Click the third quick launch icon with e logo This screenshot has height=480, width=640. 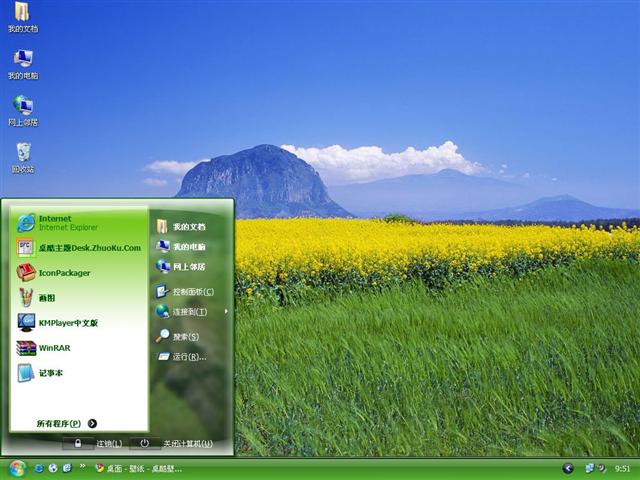[67, 468]
